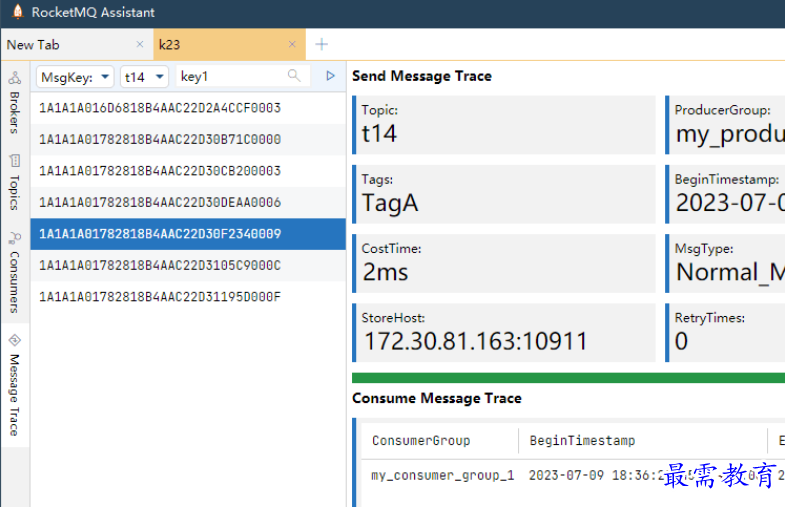Select message 1A1A1A01782818B4AAC22D30CB200003
The image size is (785, 507).
(x=188, y=171)
